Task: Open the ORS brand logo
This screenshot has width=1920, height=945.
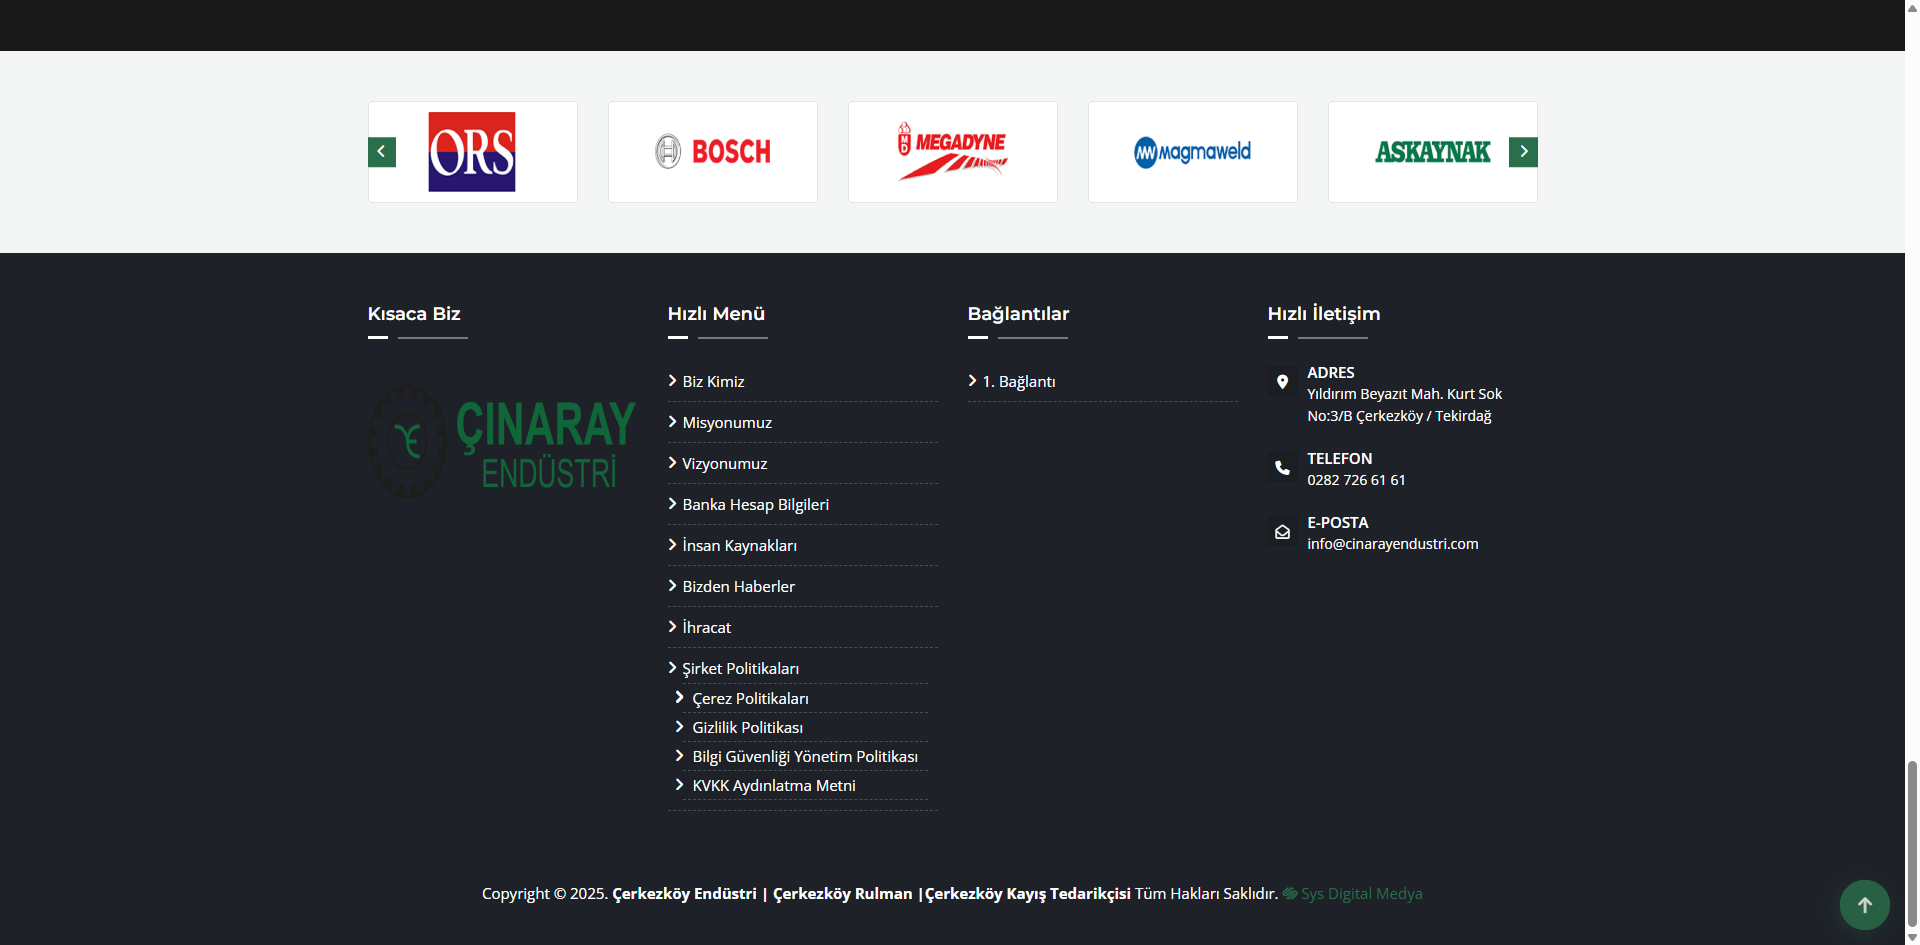Action: point(472,152)
